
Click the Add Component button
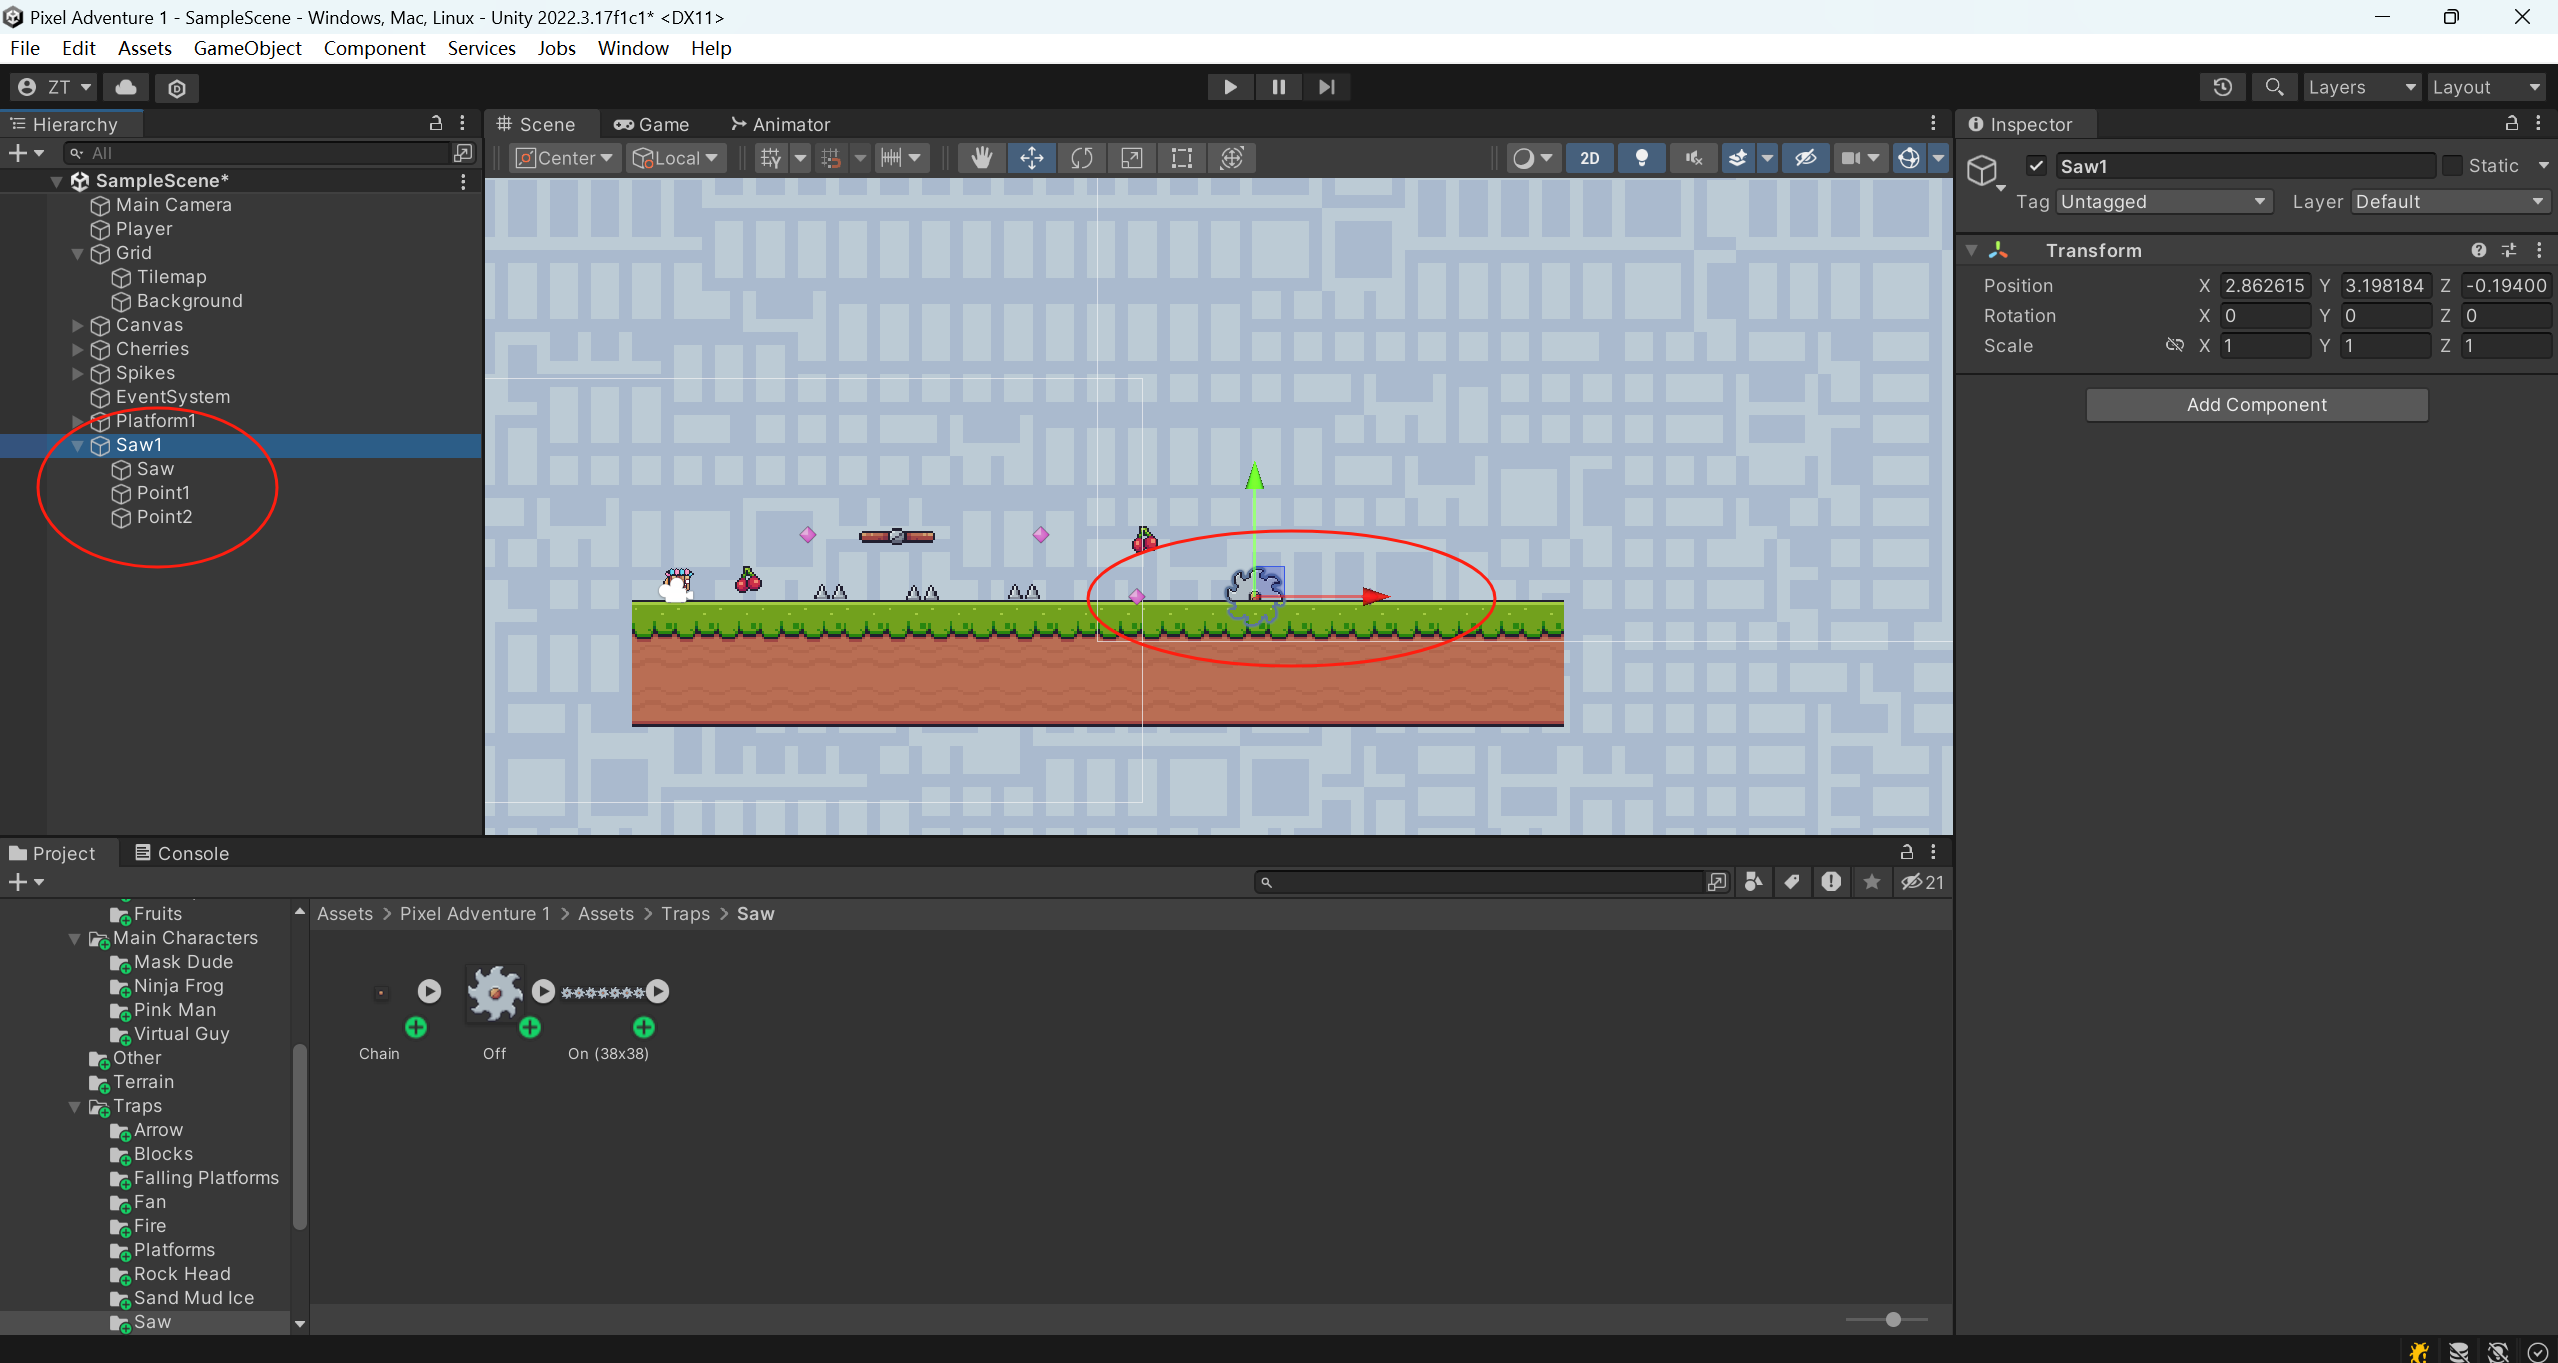(2256, 405)
